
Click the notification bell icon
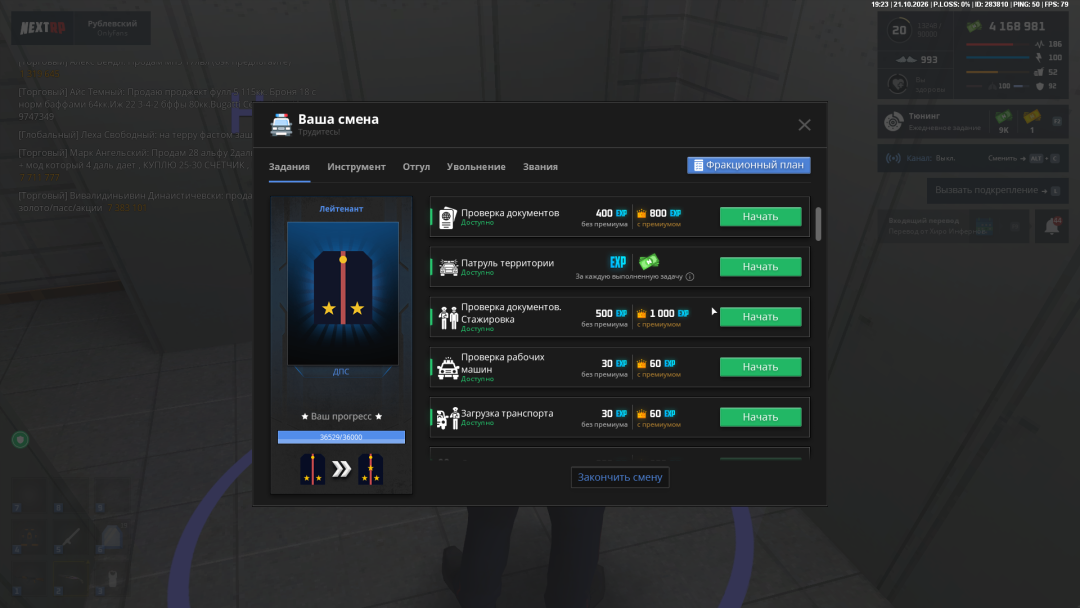1052,226
